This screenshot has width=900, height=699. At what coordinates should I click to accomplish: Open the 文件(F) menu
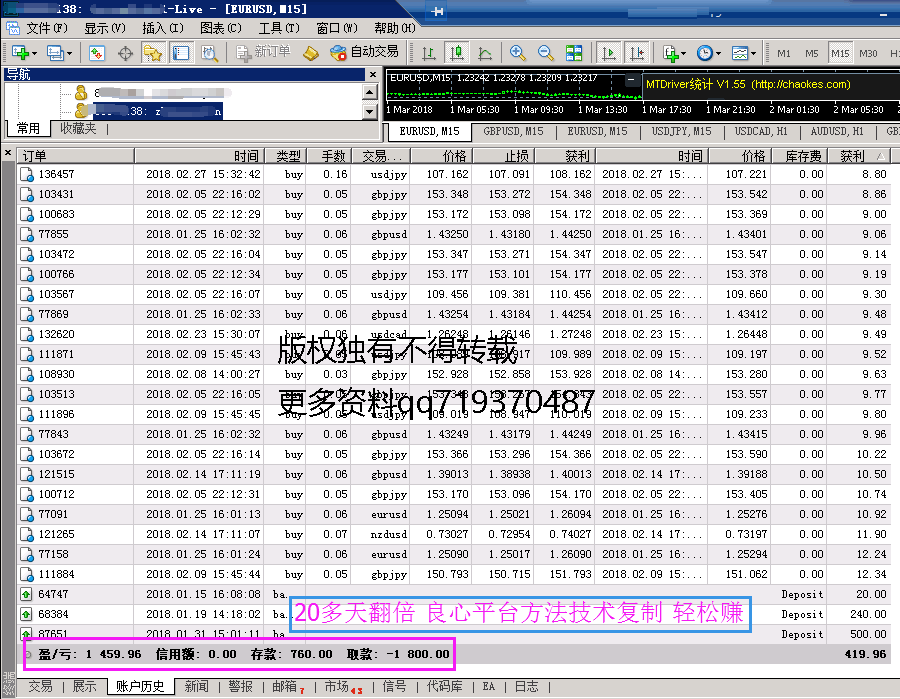click(x=46, y=28)
